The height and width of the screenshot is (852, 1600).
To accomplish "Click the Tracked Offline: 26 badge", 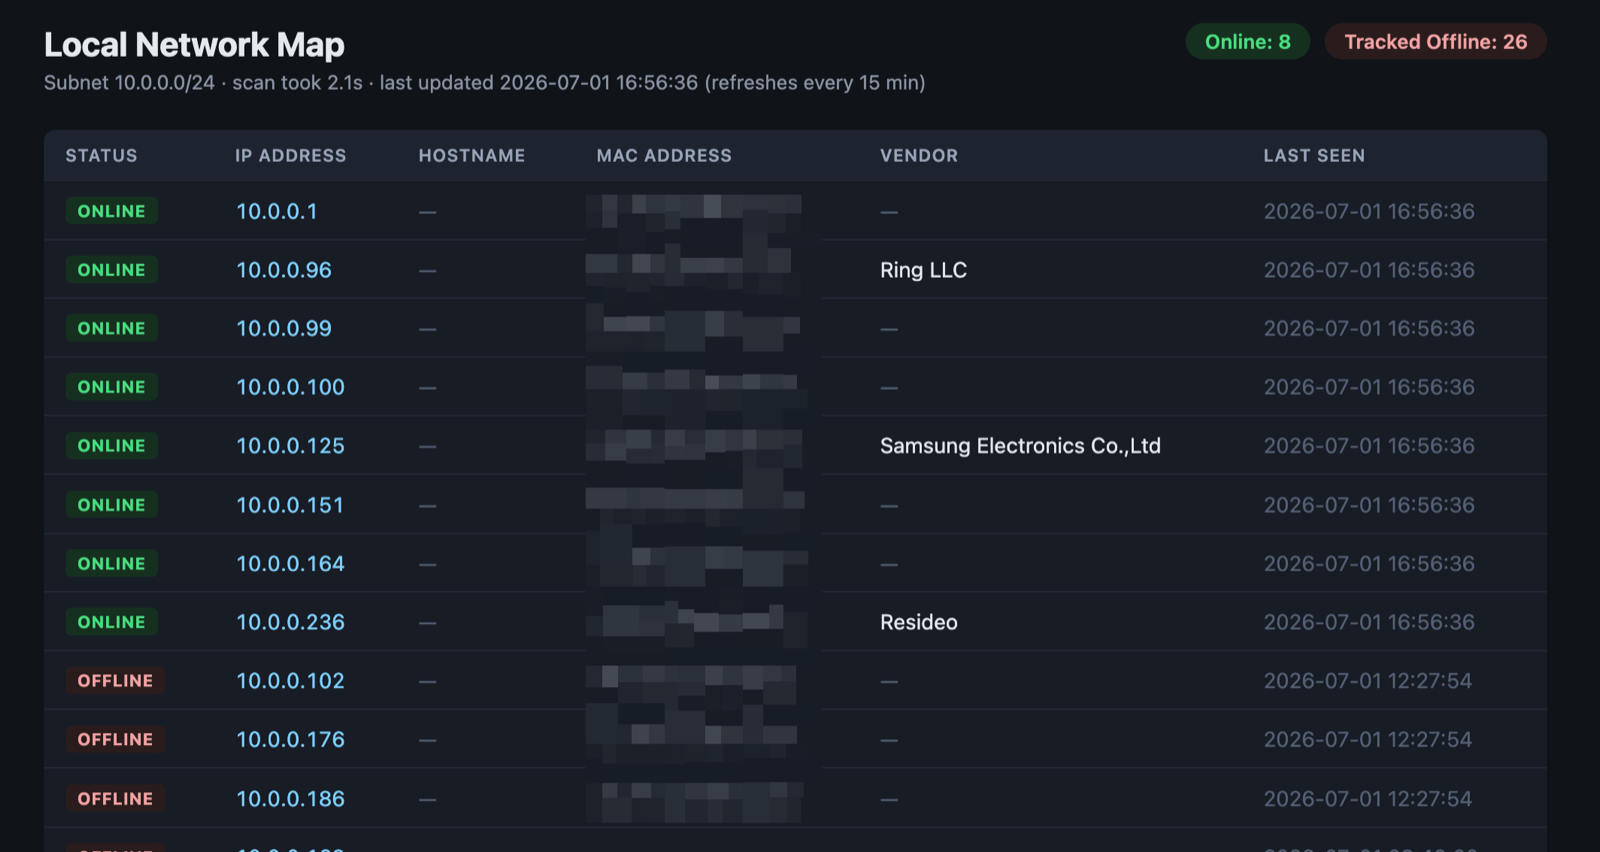I will point(1435,42).
